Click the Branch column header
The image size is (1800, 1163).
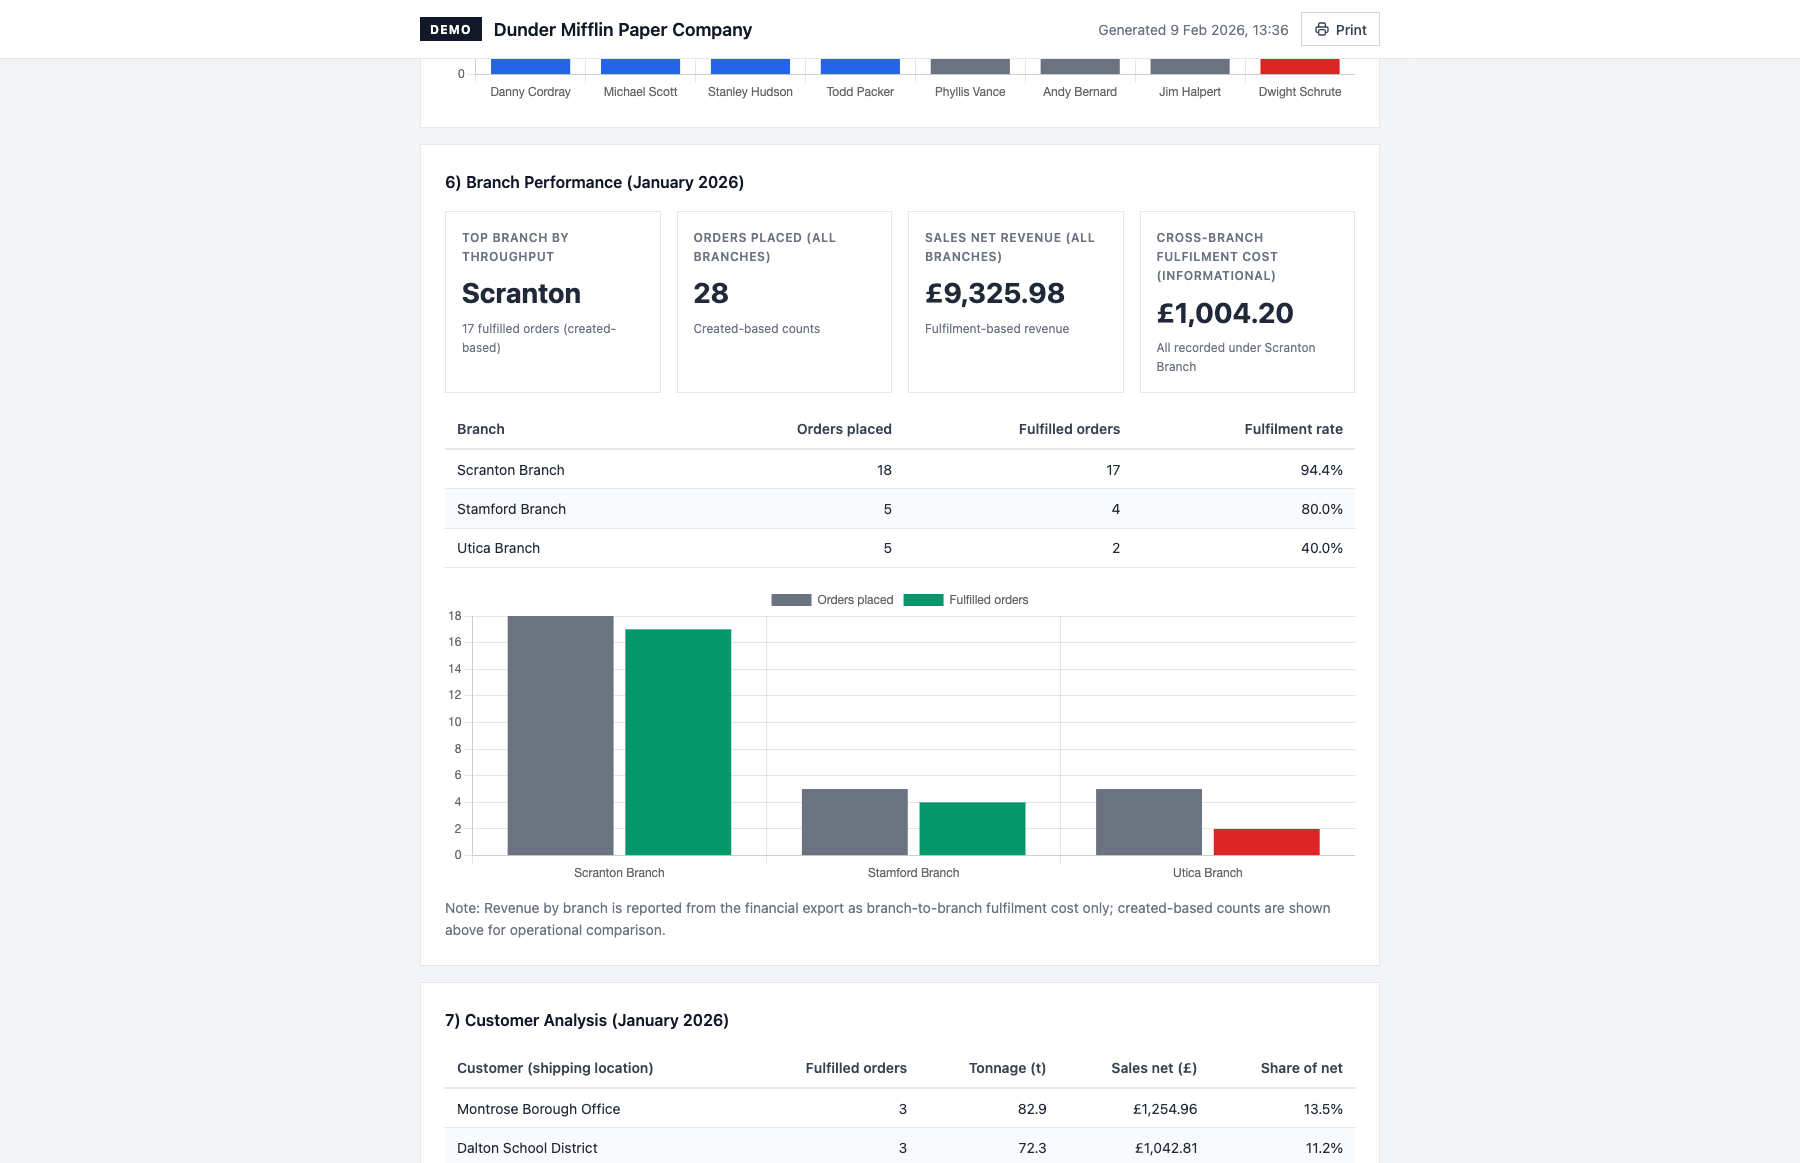[x=481, y=429]
